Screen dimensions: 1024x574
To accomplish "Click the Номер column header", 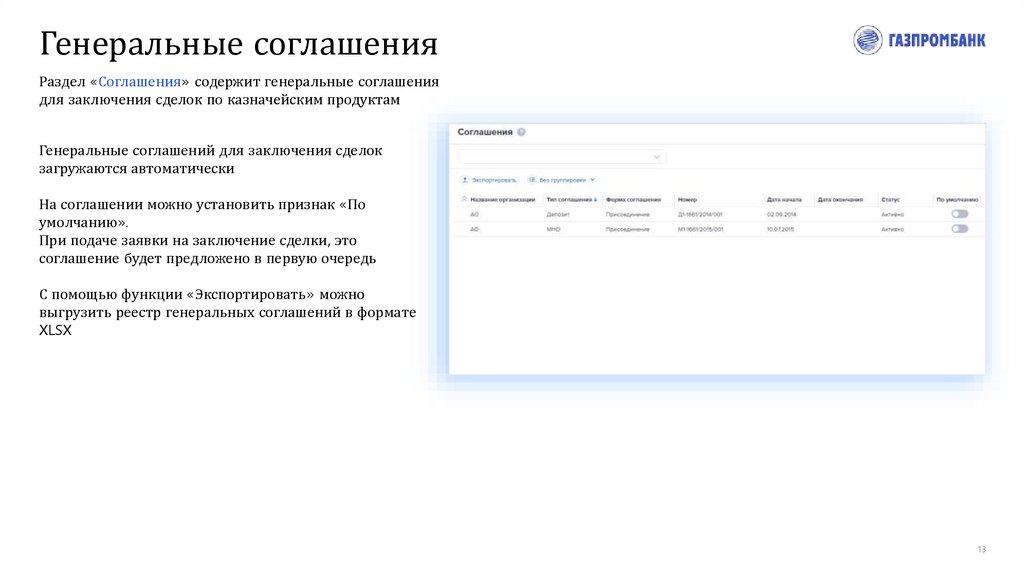I will pyautogui.click(x=687, y=200).
